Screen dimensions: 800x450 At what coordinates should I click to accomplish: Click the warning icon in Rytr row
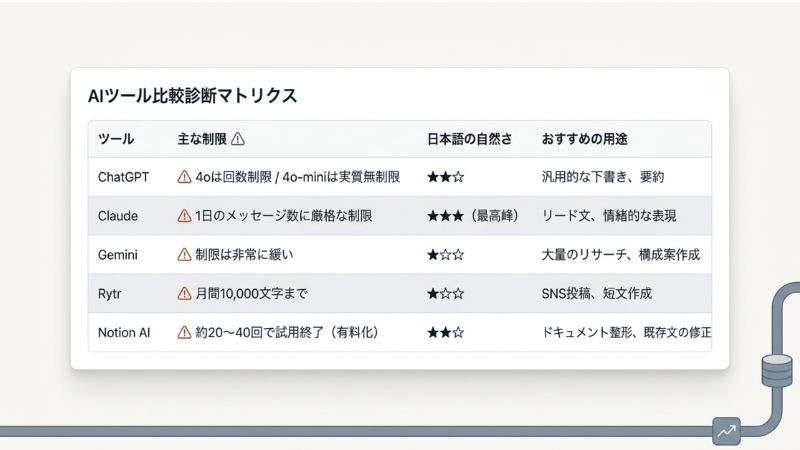pyautogui.click(x=184, y=293)
